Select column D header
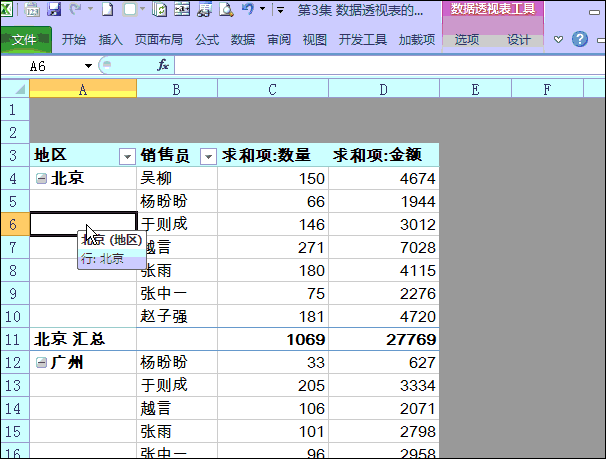606x459 pixels. click(x=384, y=89)
